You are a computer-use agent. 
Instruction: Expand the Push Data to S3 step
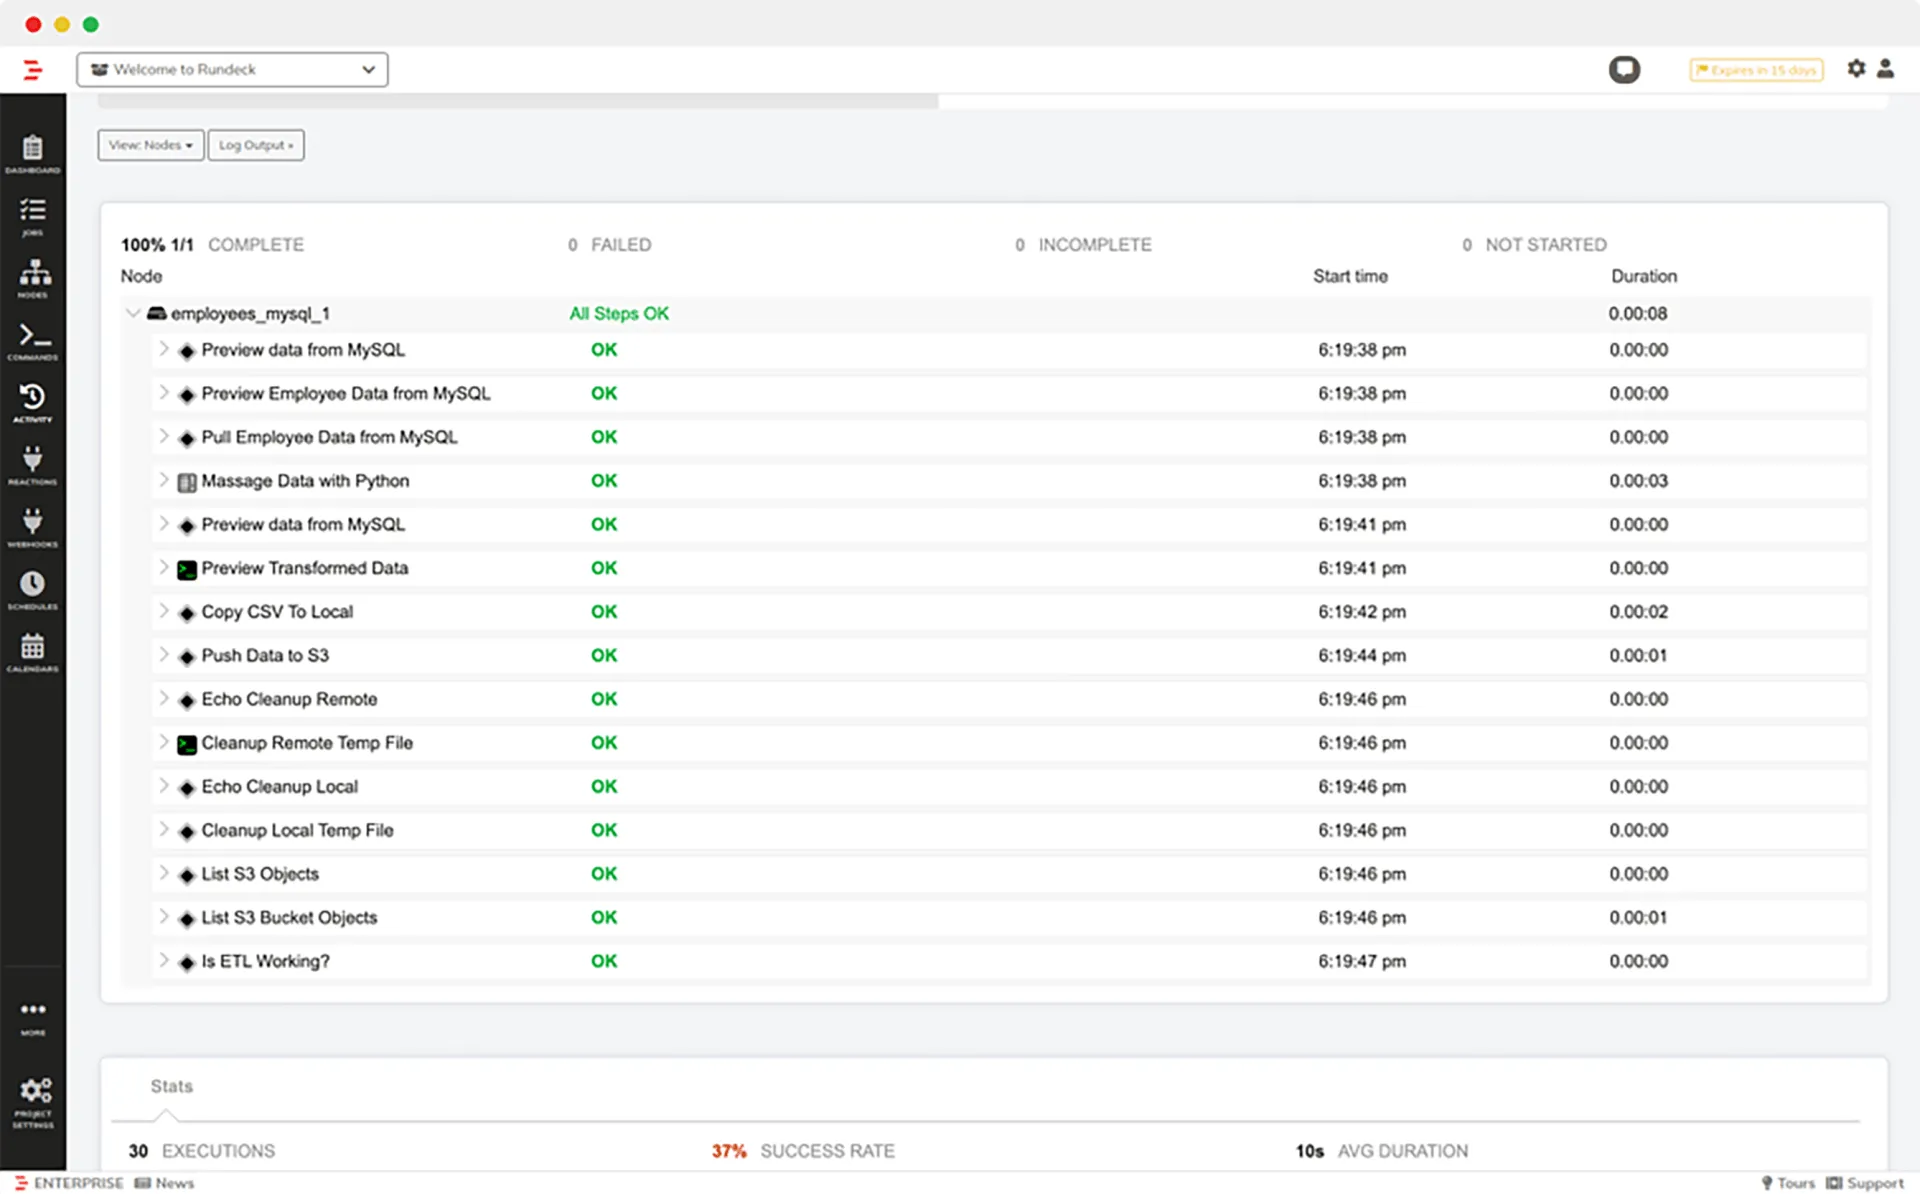(164, 655)
